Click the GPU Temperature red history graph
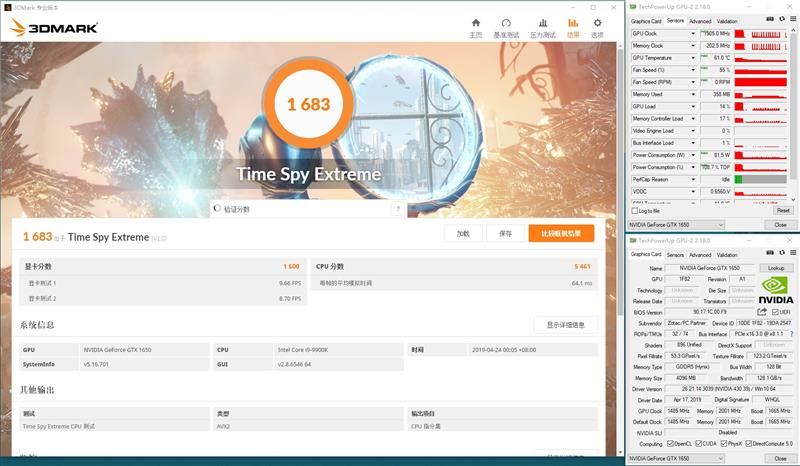Viewport: 800px width, 466px height. click(760, 58)
